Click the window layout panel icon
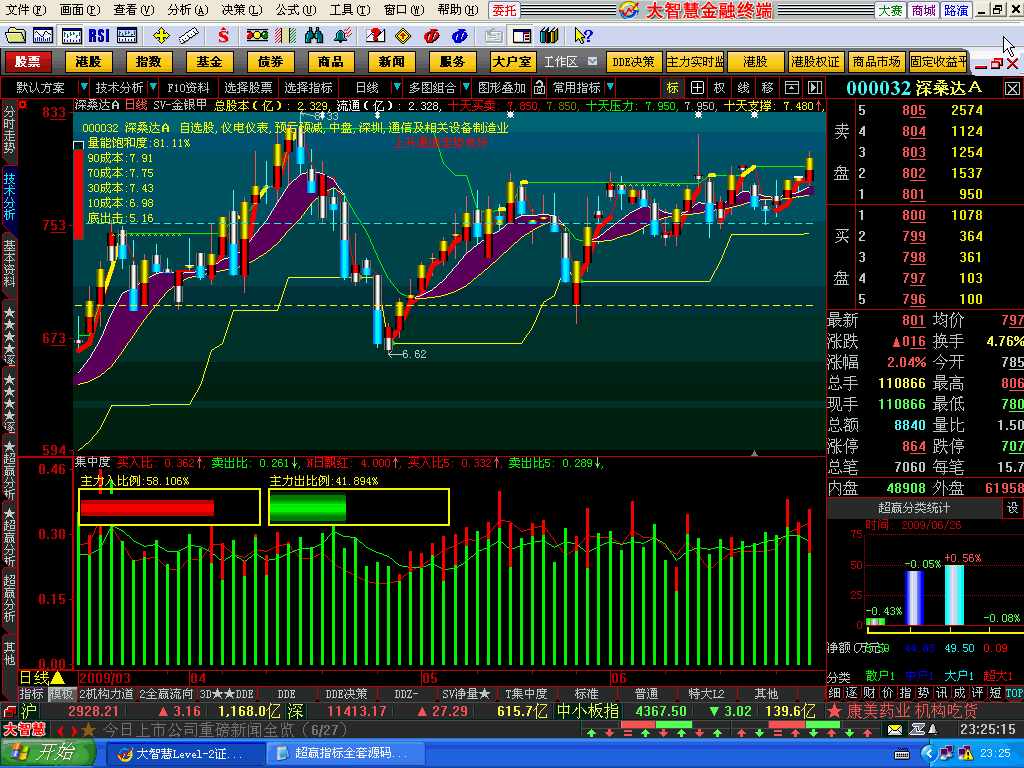 (522, 36)
